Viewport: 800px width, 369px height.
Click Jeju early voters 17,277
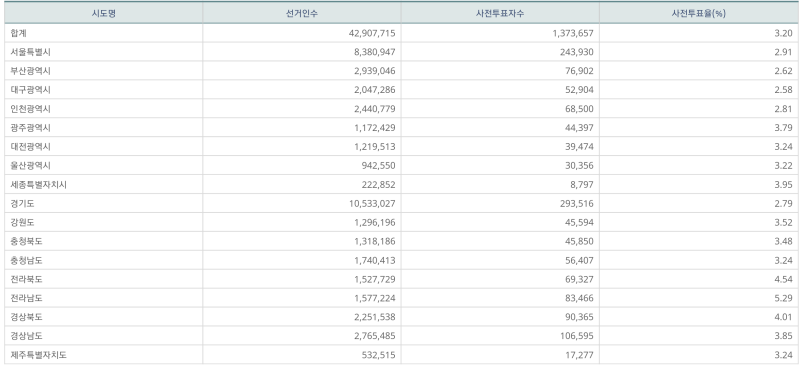click(x=579, y=355)
